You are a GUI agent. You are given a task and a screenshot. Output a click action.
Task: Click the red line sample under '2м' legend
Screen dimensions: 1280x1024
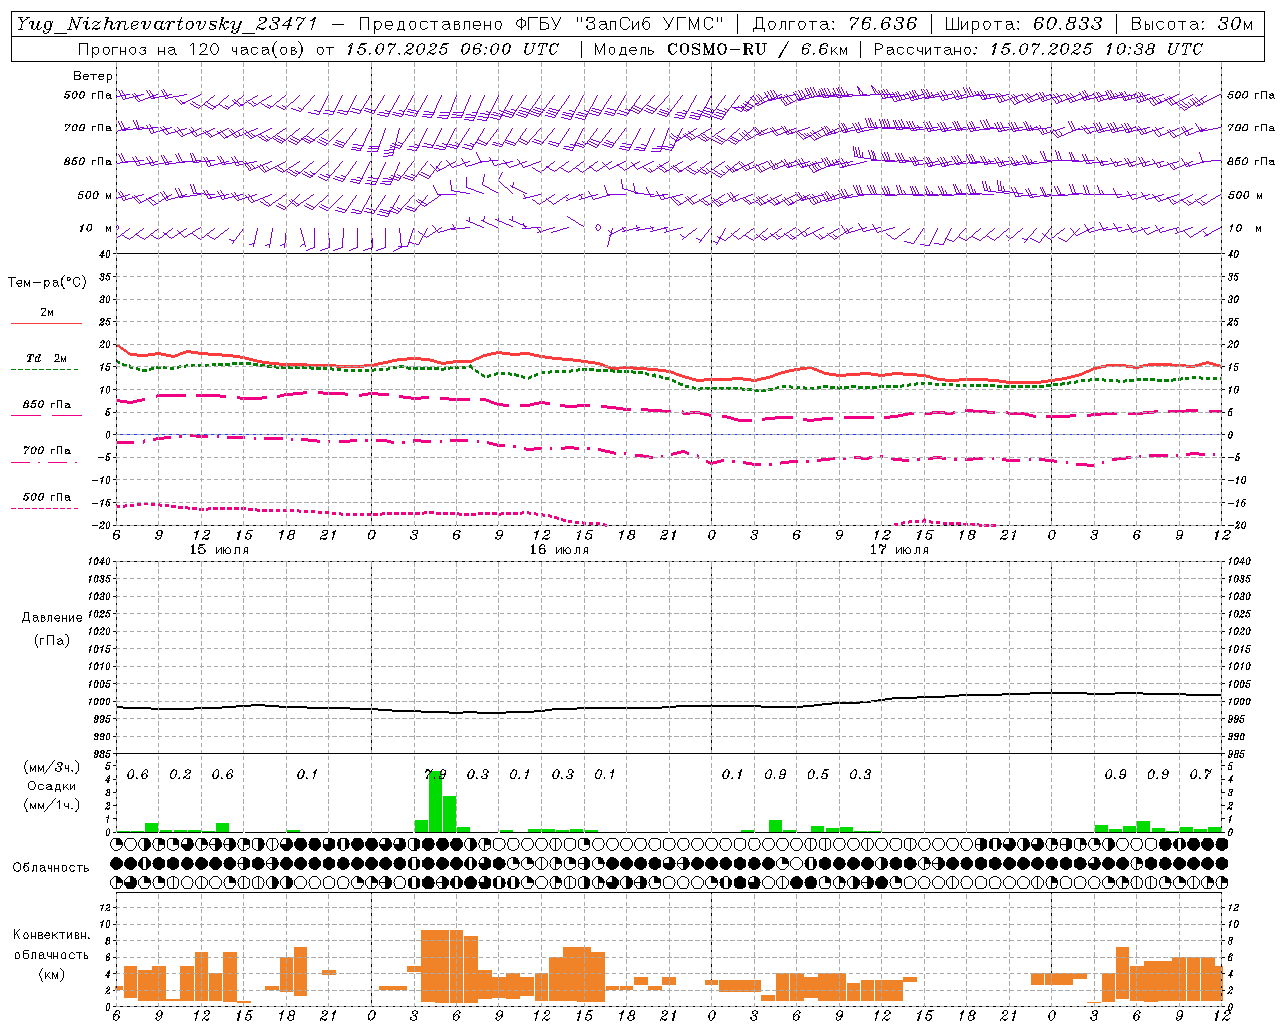[x=46, y=324]
